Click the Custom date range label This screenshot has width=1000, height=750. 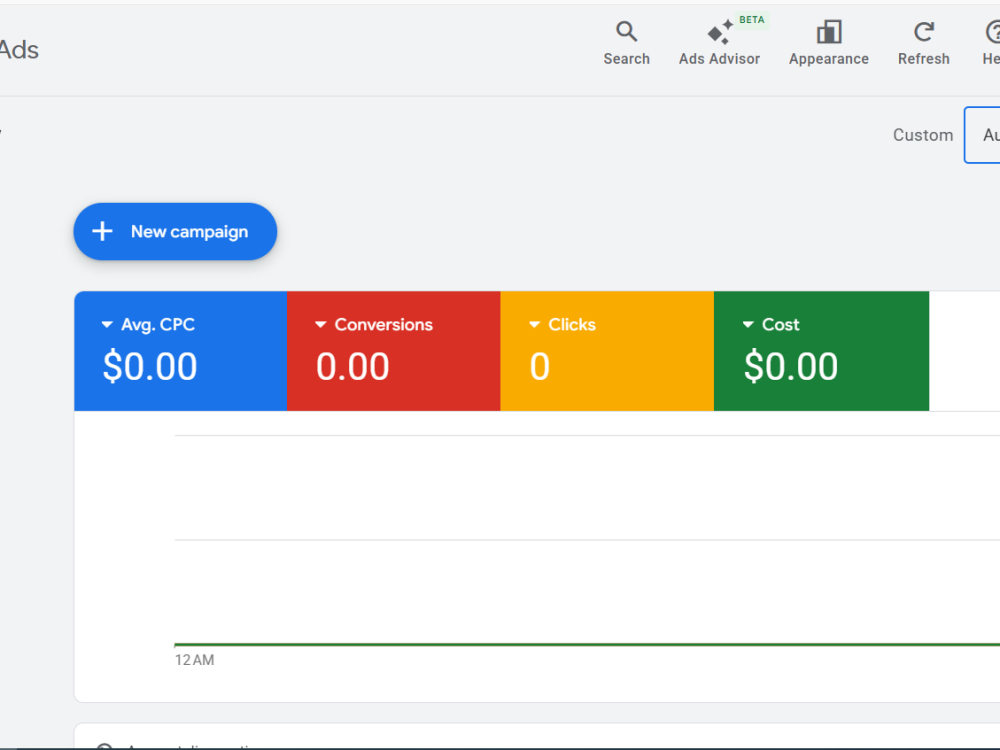tap(923, 135)
